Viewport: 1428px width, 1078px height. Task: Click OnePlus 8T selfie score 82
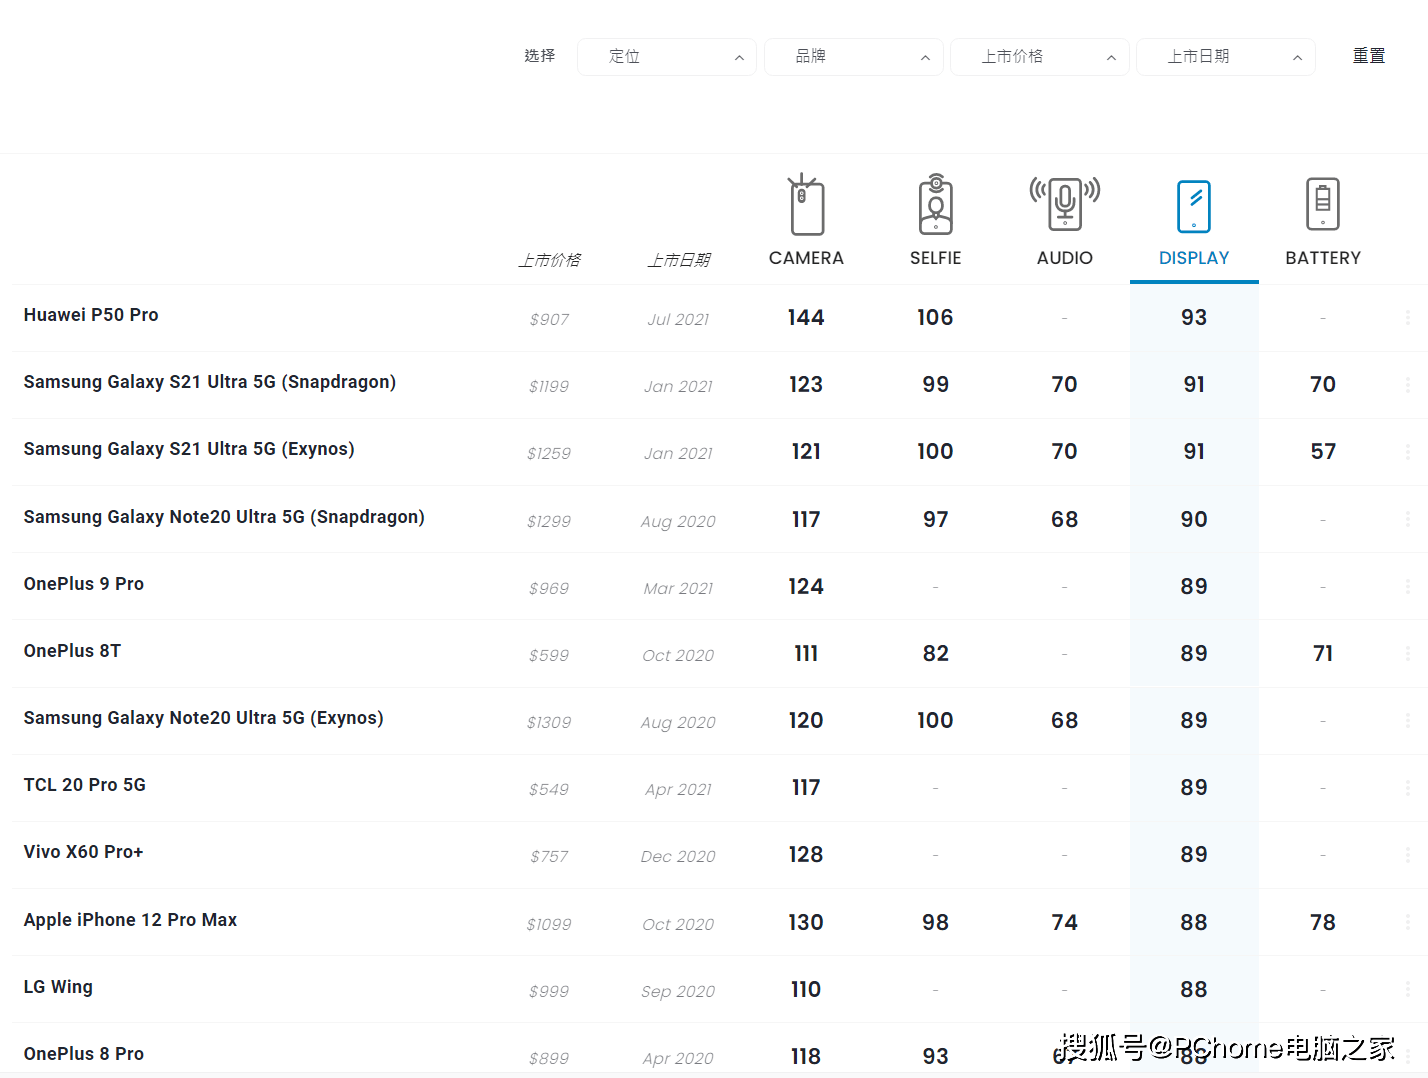pos(935,654)
